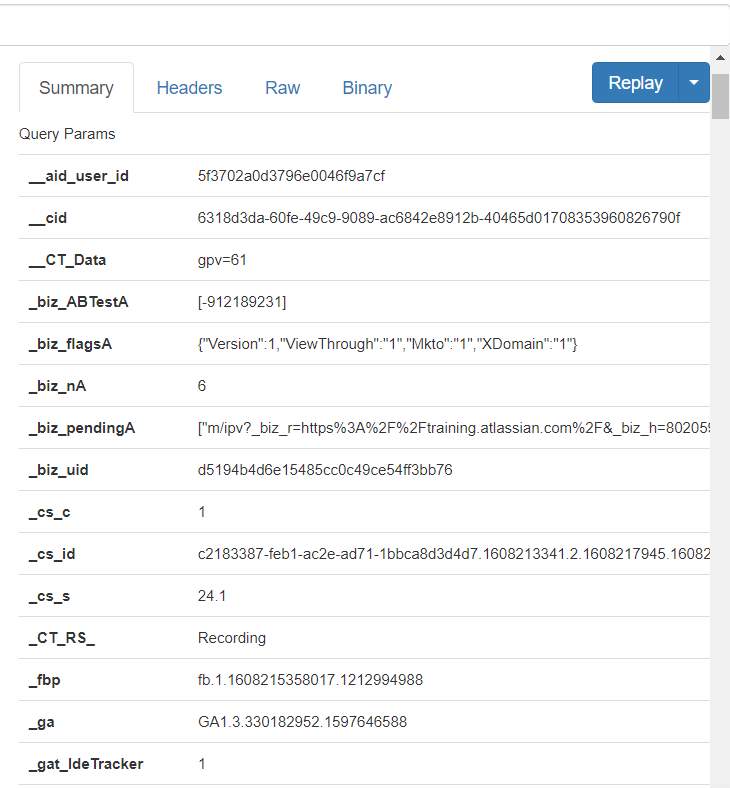
Task: Click the empty text field at top
Action: tap(360, 24)
